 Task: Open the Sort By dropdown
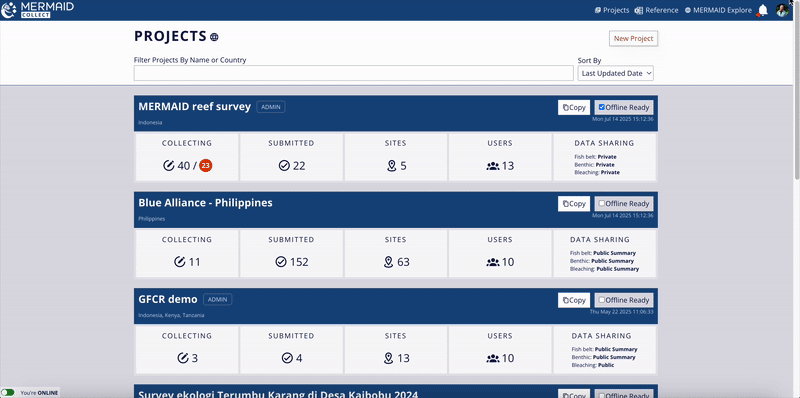pos(615,73)
